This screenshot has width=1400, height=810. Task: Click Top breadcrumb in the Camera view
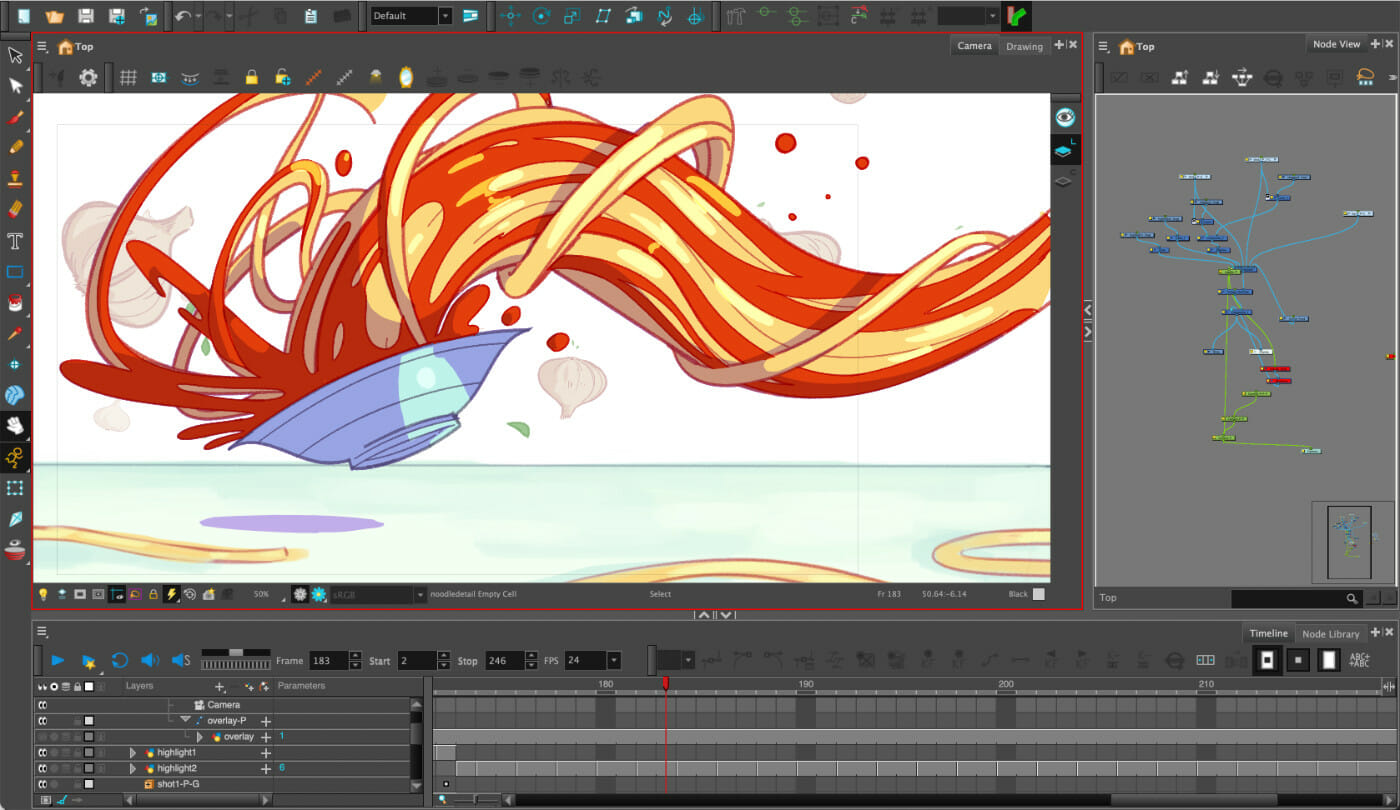pos(84,46)
